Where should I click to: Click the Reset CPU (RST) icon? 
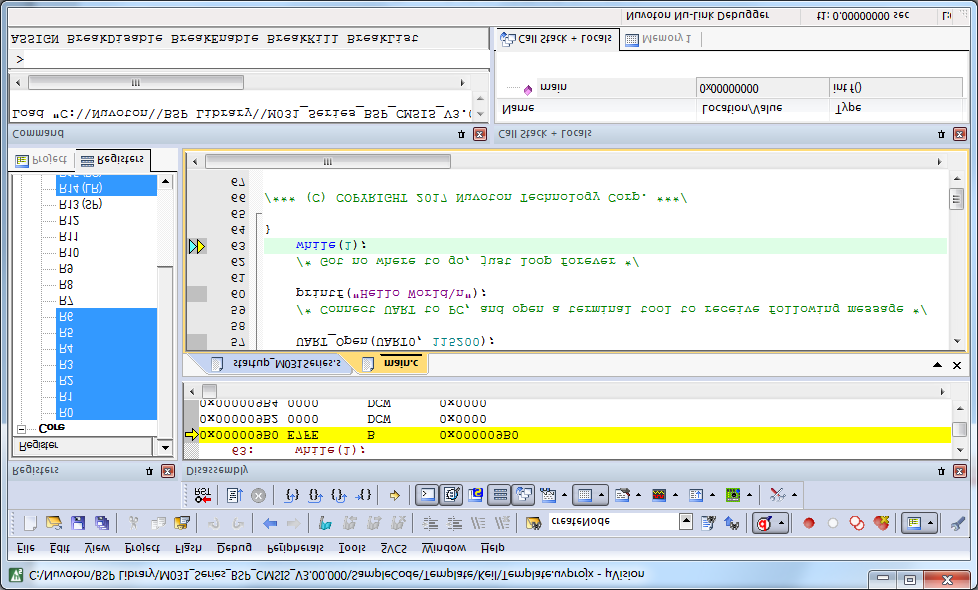click(203, 494)
